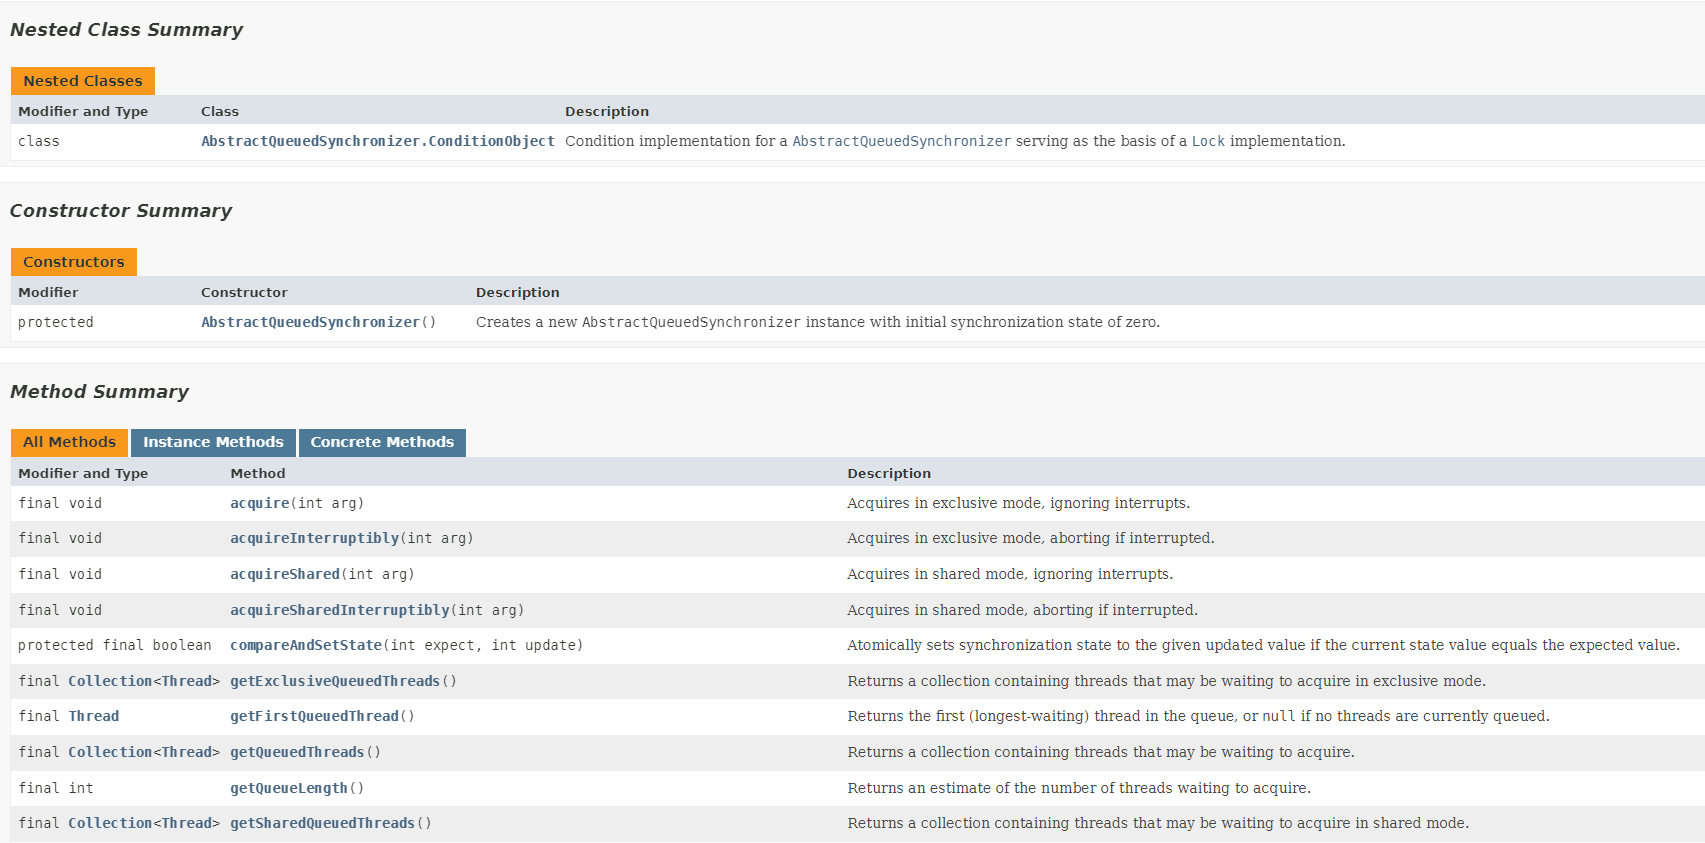1705x843 pixels.
Task: Click Collection link in getQueuedThreads row
Action: click(x=110, y=752)
